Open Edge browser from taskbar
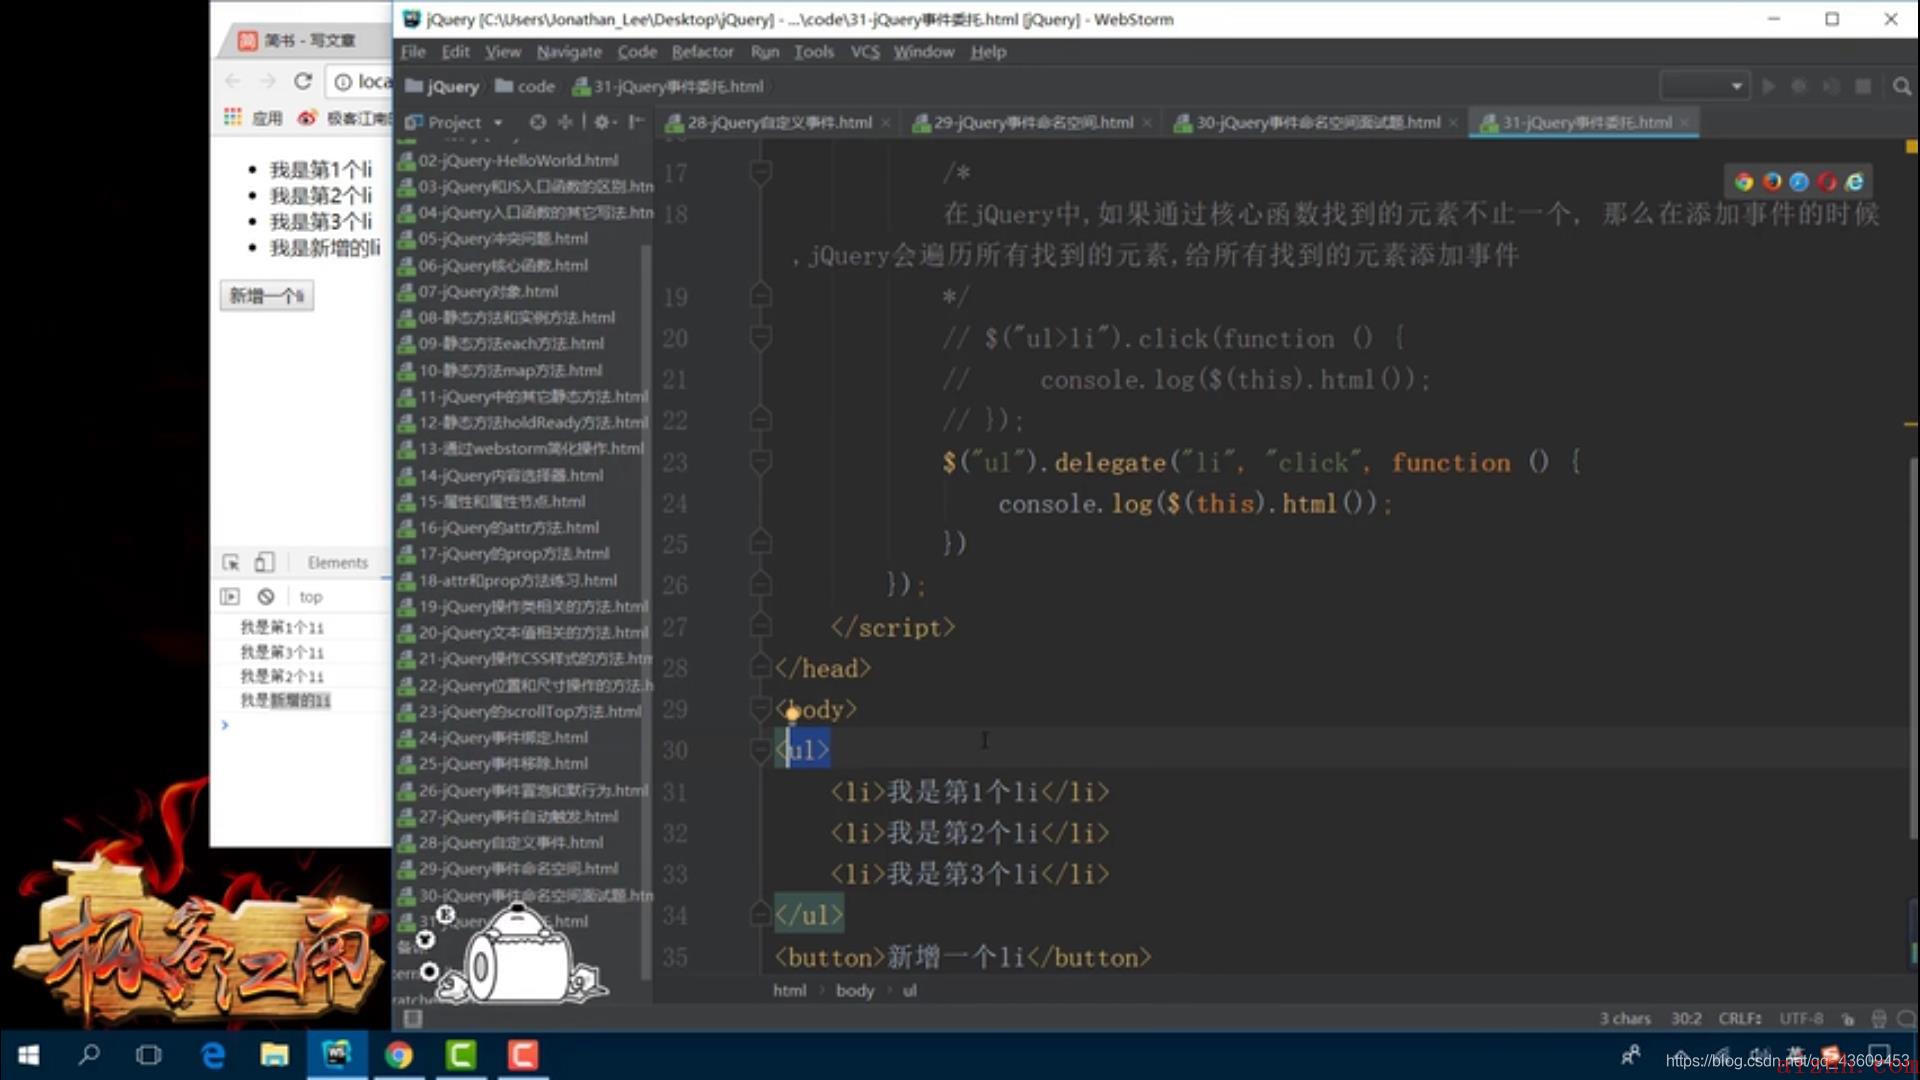Viewport: 1920px width, 1080px height. click(x=212, y=1055)
